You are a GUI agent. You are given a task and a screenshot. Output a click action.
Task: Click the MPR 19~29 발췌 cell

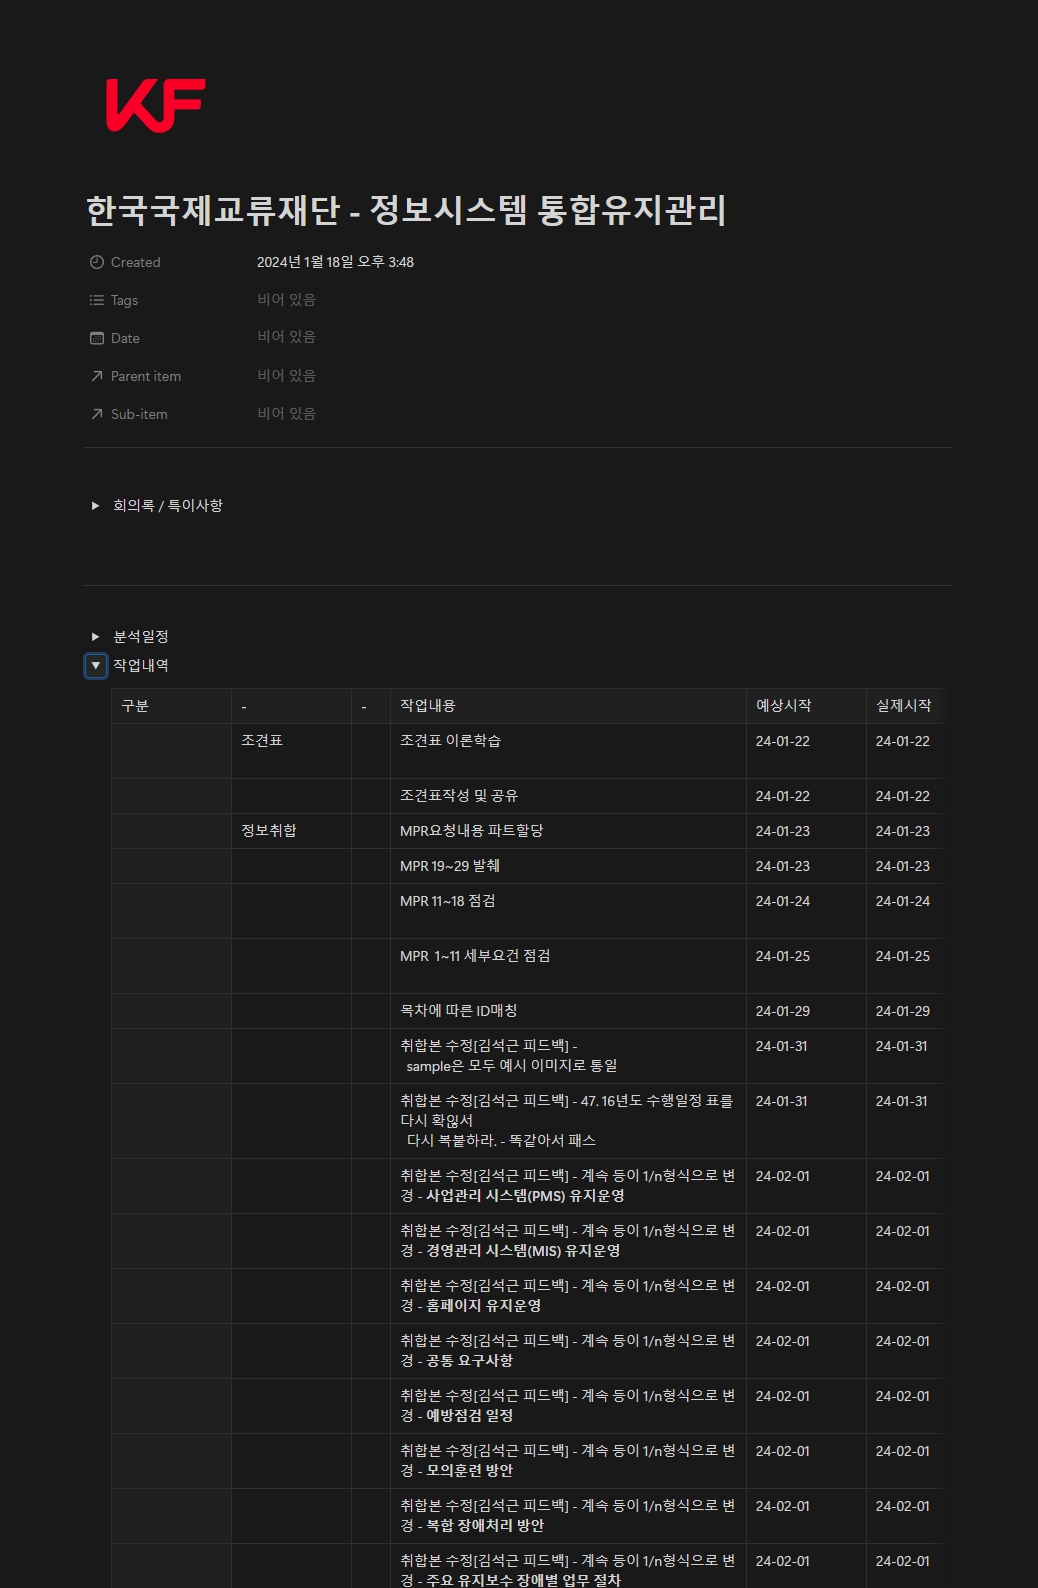[x=568, y=866]
